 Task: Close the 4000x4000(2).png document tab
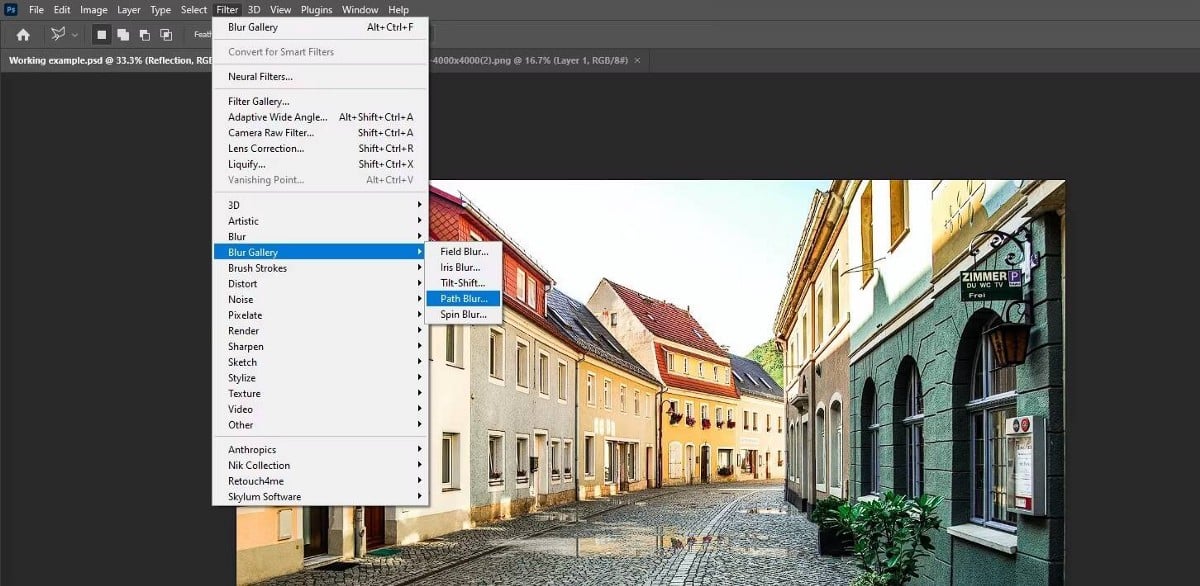coord(638,58)
